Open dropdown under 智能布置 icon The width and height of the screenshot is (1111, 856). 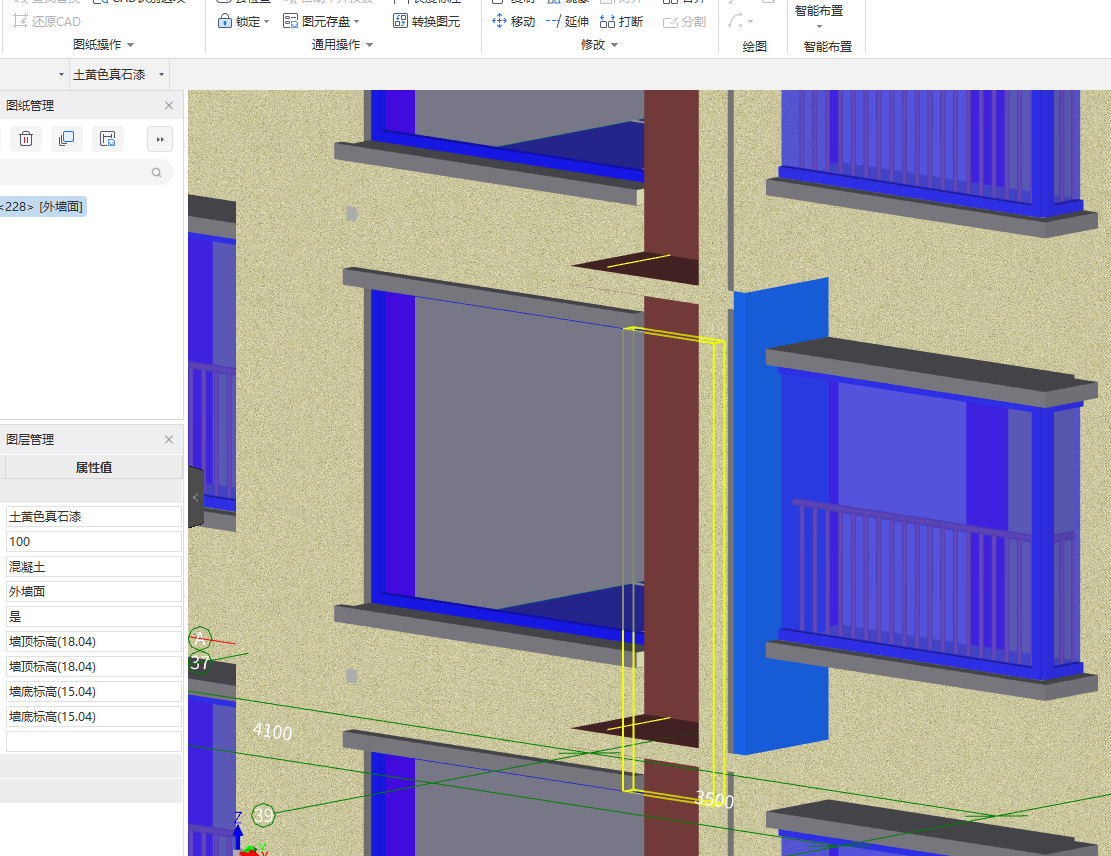pyautogui.click(x=819, y=27)
